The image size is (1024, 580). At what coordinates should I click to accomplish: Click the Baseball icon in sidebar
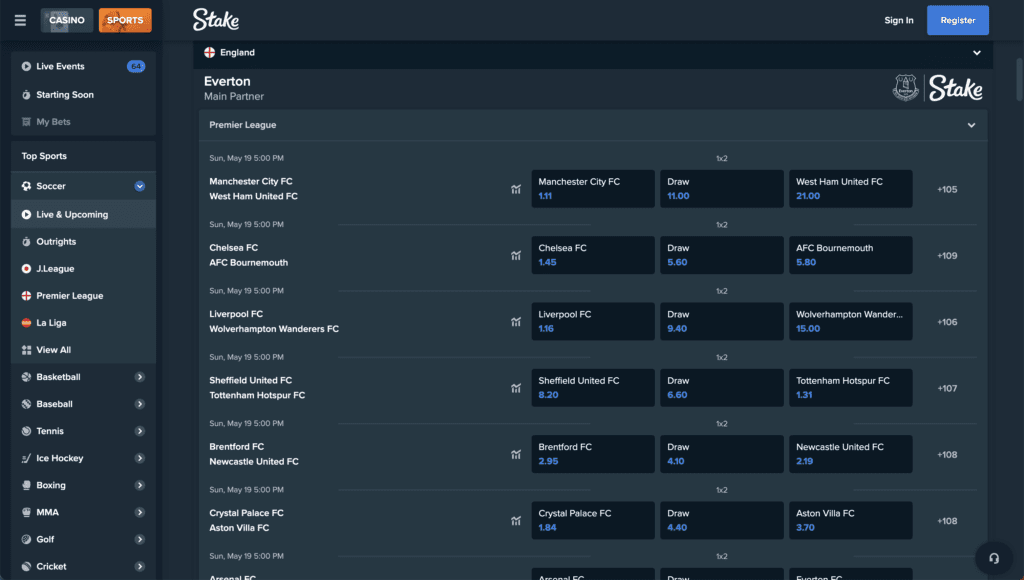(26, 404)
